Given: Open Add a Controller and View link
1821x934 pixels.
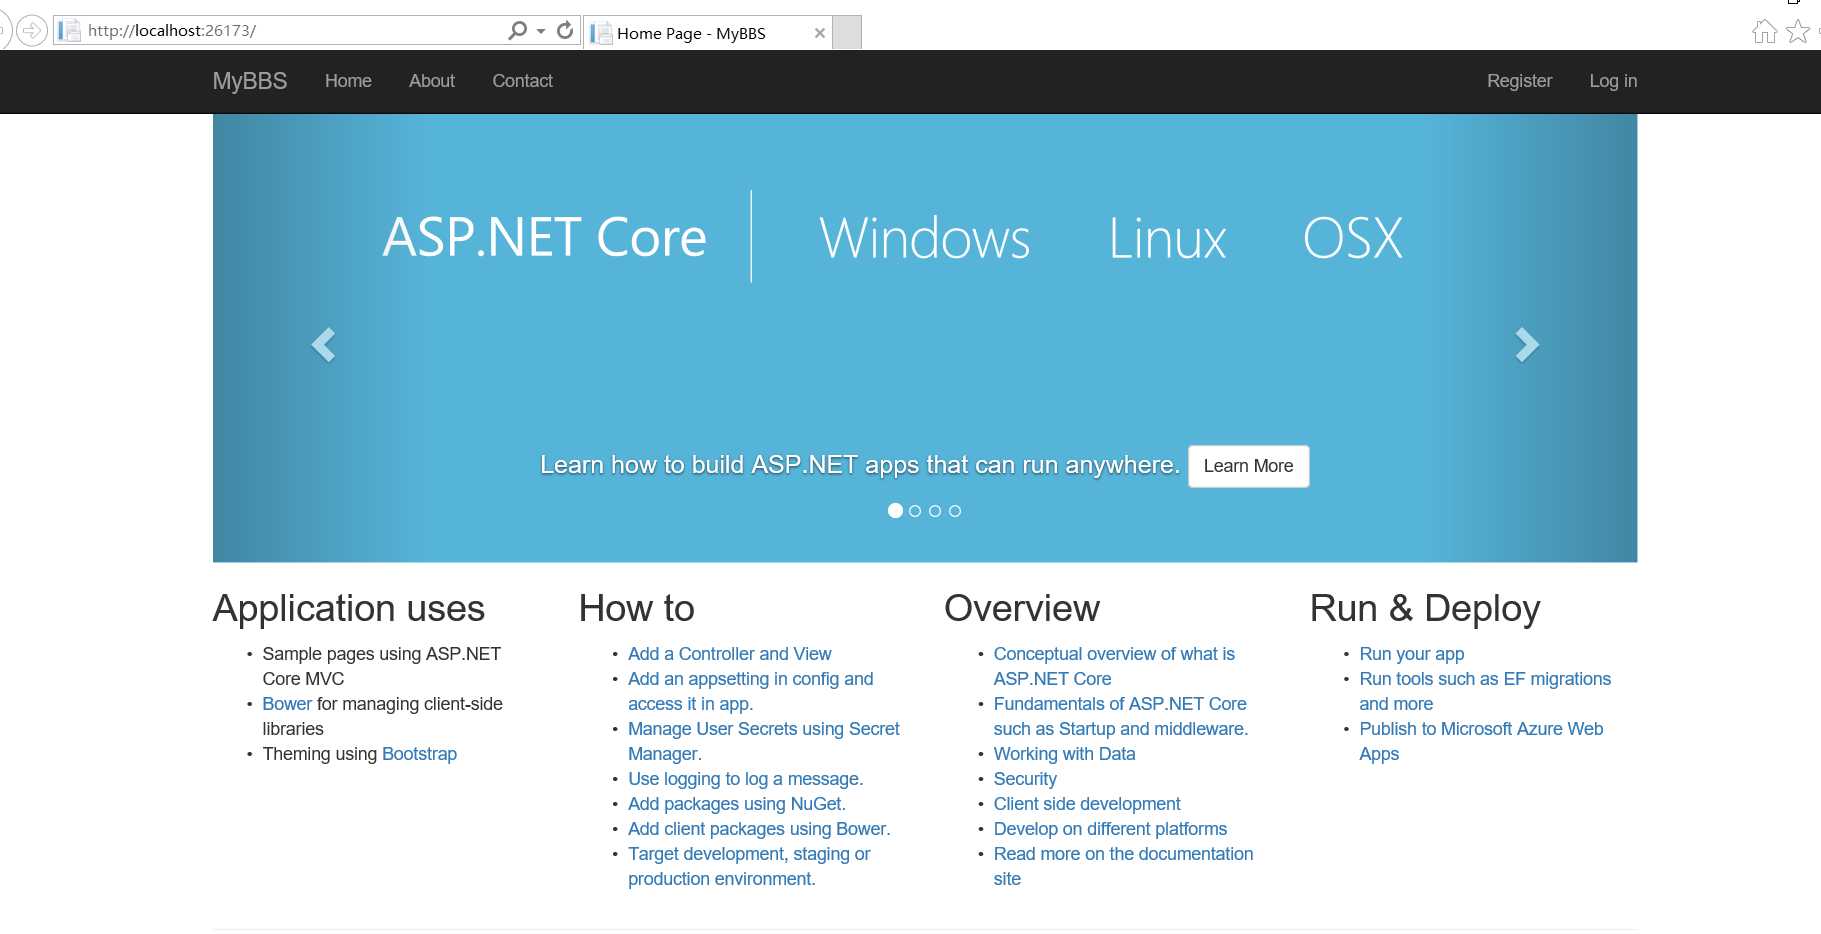Looking at the screenshot, I should 729,654.
